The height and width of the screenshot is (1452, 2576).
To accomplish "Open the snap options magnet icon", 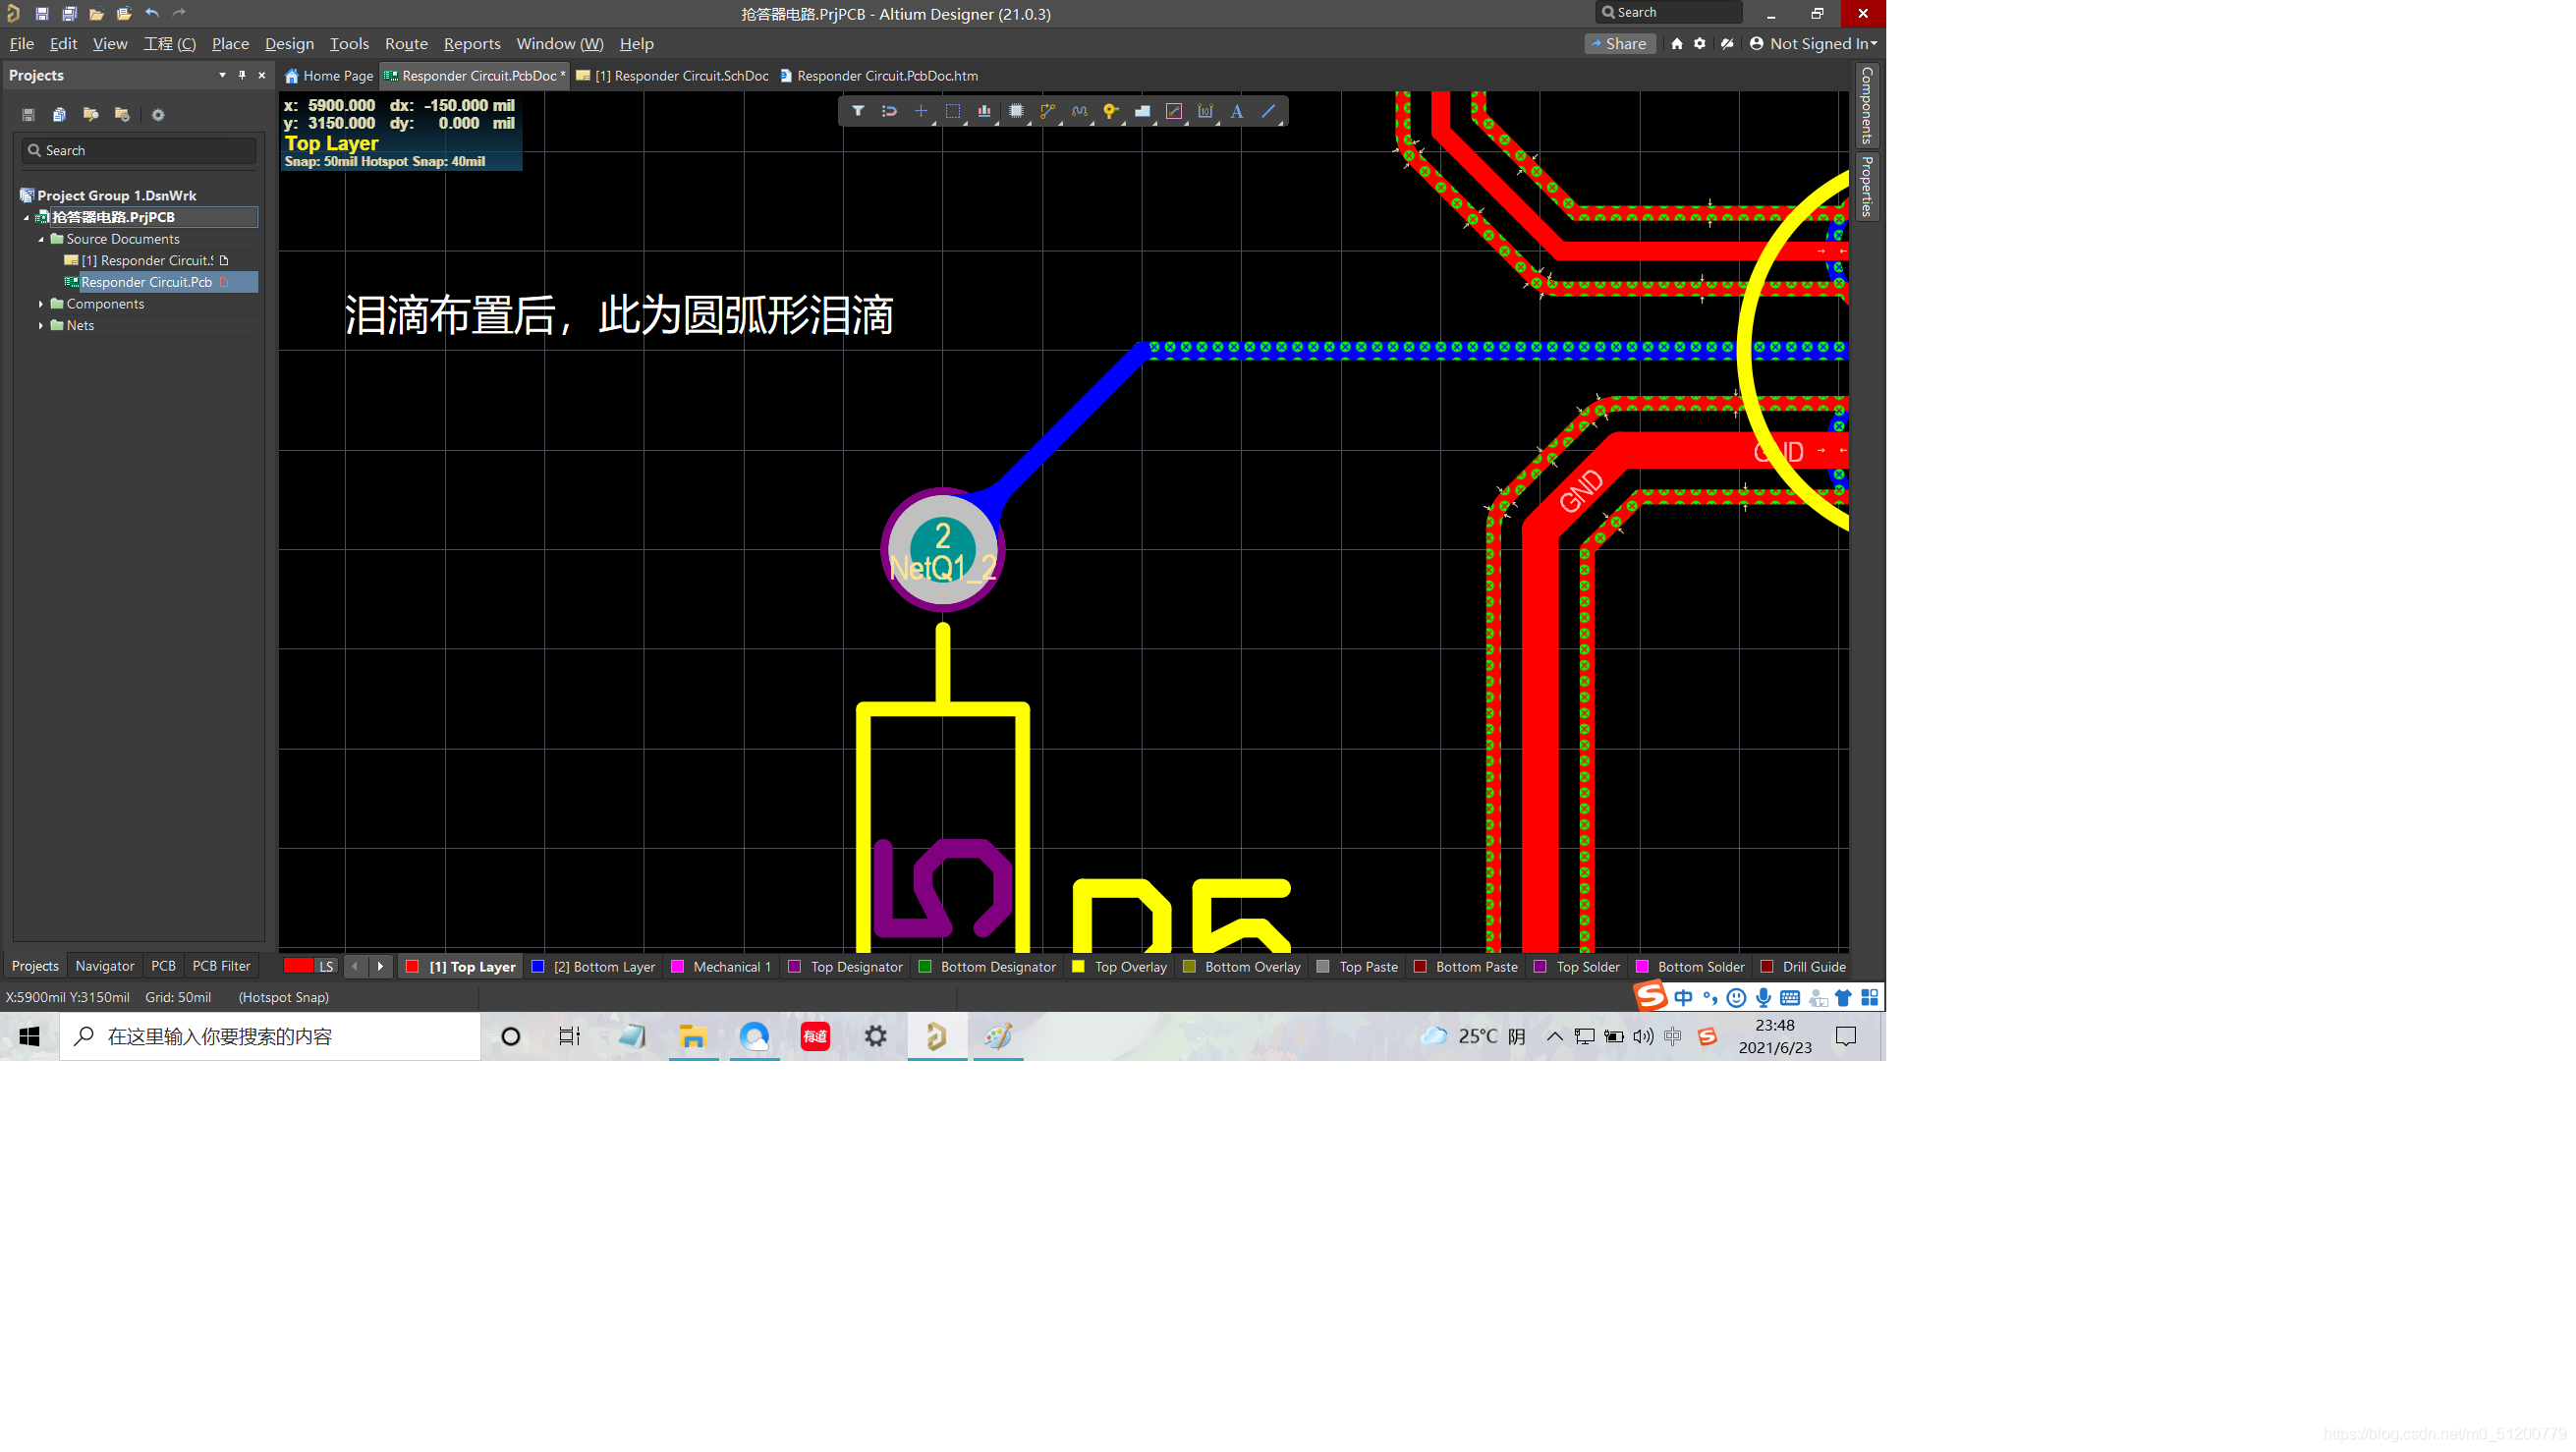I will (x=889, y=111).
